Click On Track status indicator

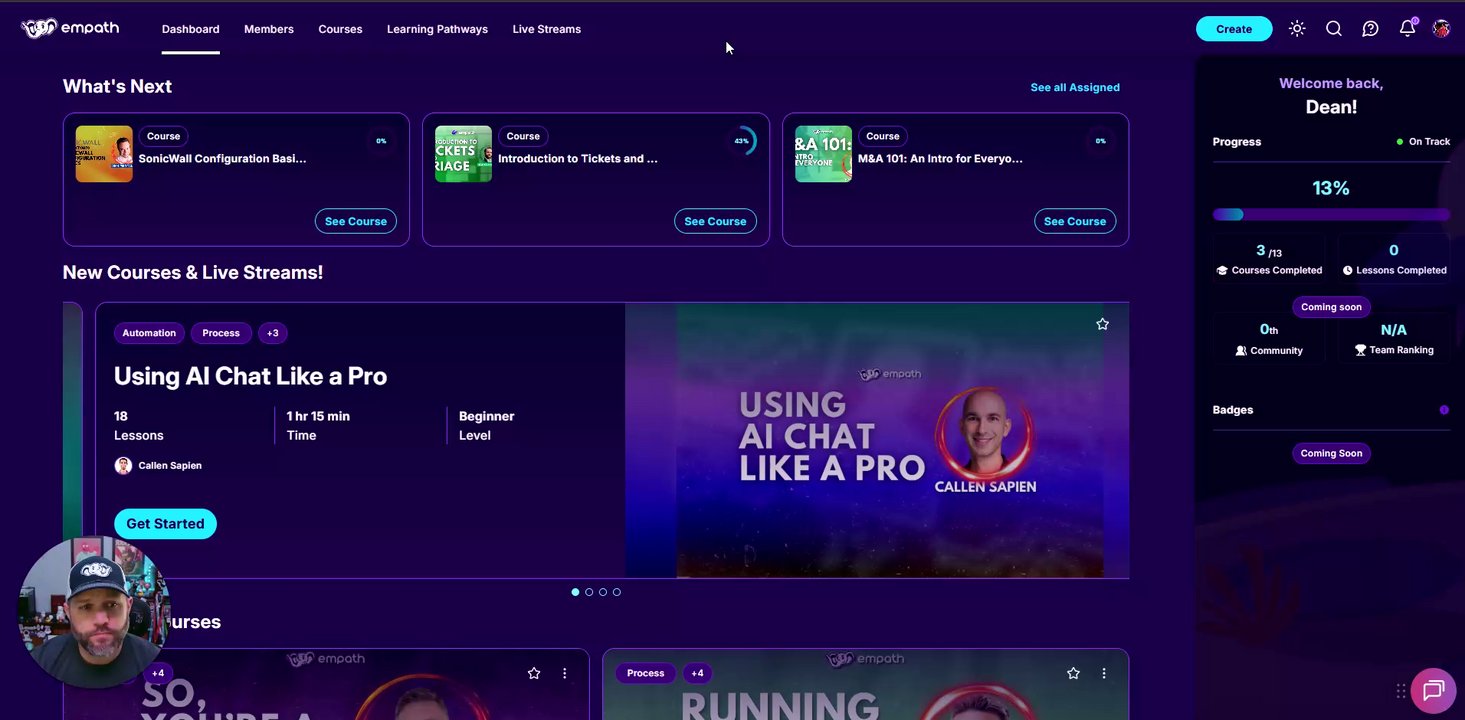tap(1423, 142)
